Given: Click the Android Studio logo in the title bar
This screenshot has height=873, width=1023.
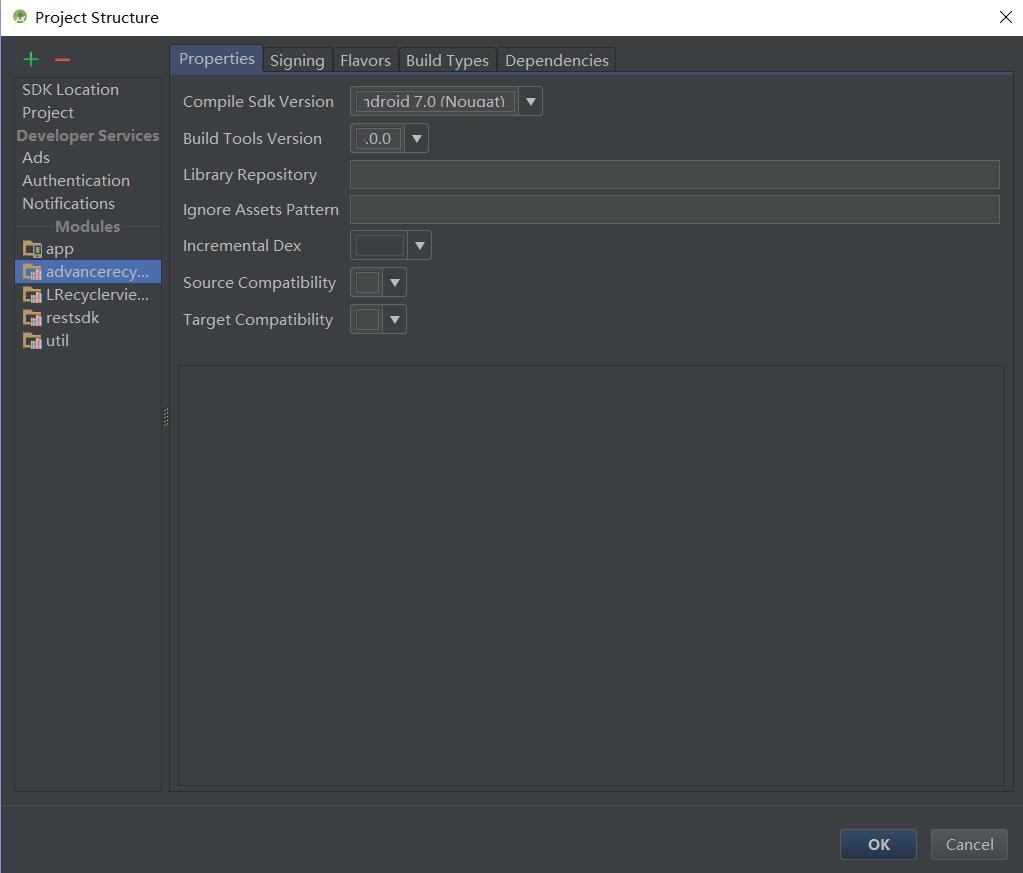Looking at the screenshot, I should tap(20, 17).
